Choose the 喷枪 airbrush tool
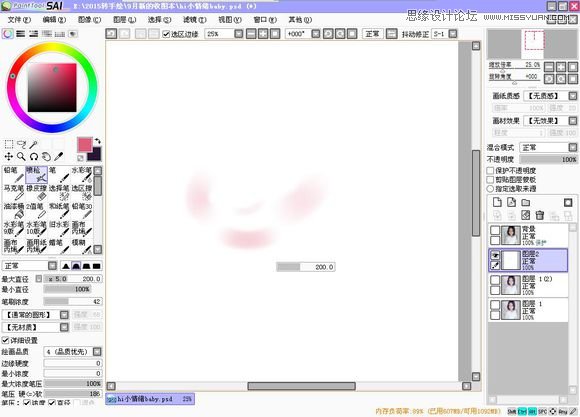 pyautogui.click(x=36, y=174)
